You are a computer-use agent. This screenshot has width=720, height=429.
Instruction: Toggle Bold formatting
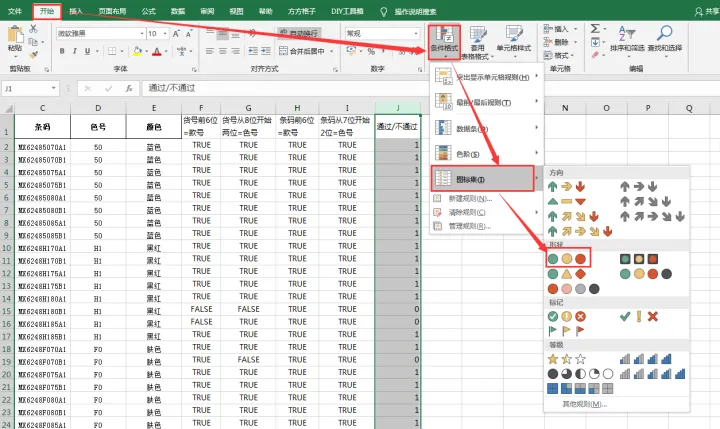point(62,51)
